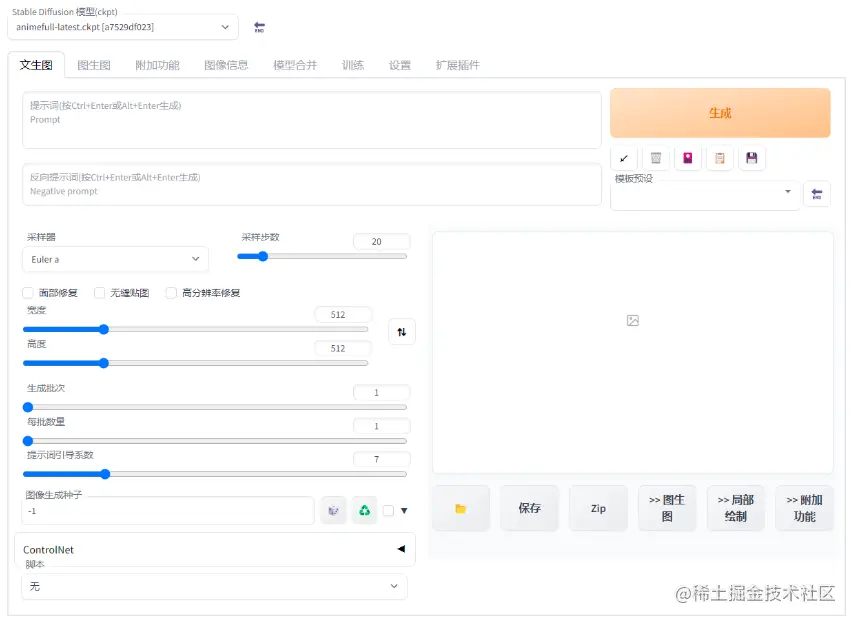Click the 高度 value box 512
The image size is (854, 622).
pos(343,349)
